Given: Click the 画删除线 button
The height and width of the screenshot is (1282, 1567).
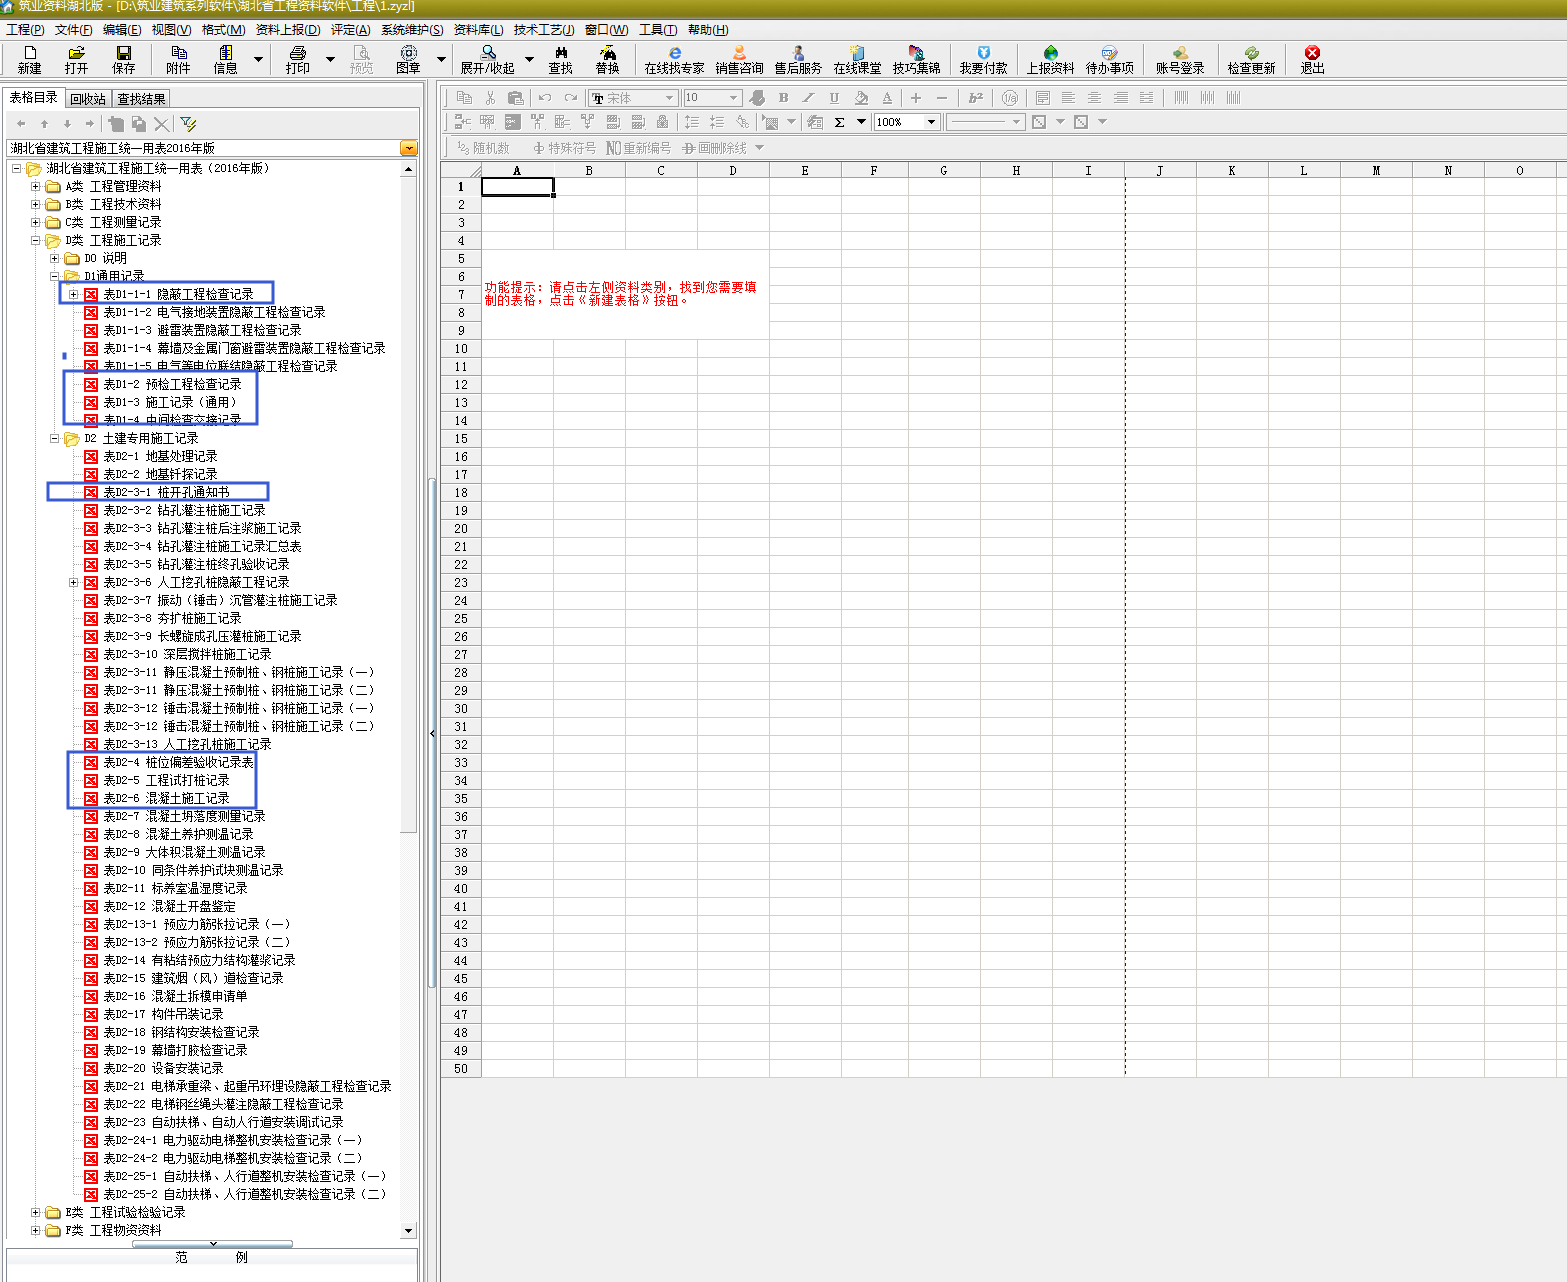Looking at the screenshot, I should 714,148.
